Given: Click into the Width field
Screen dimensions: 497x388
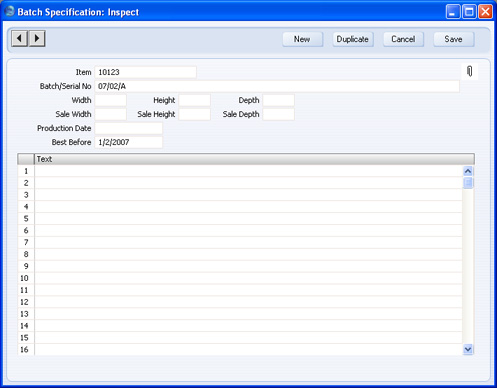Looking at the screenshot, I should 111,100.
